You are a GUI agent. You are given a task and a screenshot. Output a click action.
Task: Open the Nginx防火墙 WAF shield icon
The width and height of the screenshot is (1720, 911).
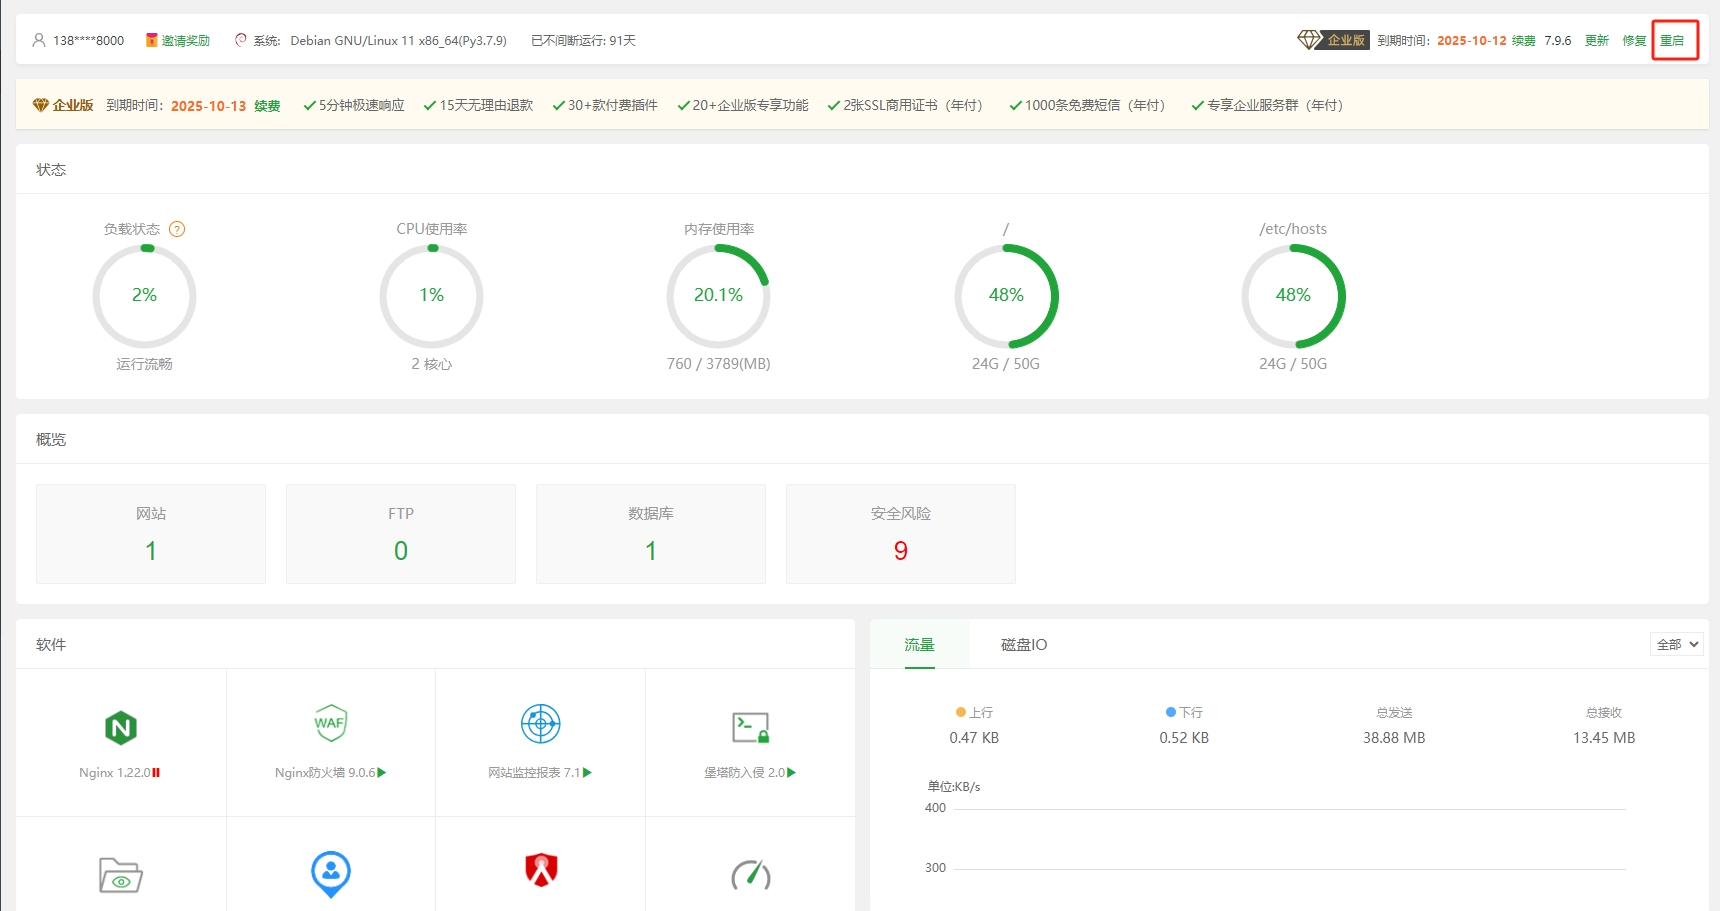pyautogui.click(x=330, y=723)
